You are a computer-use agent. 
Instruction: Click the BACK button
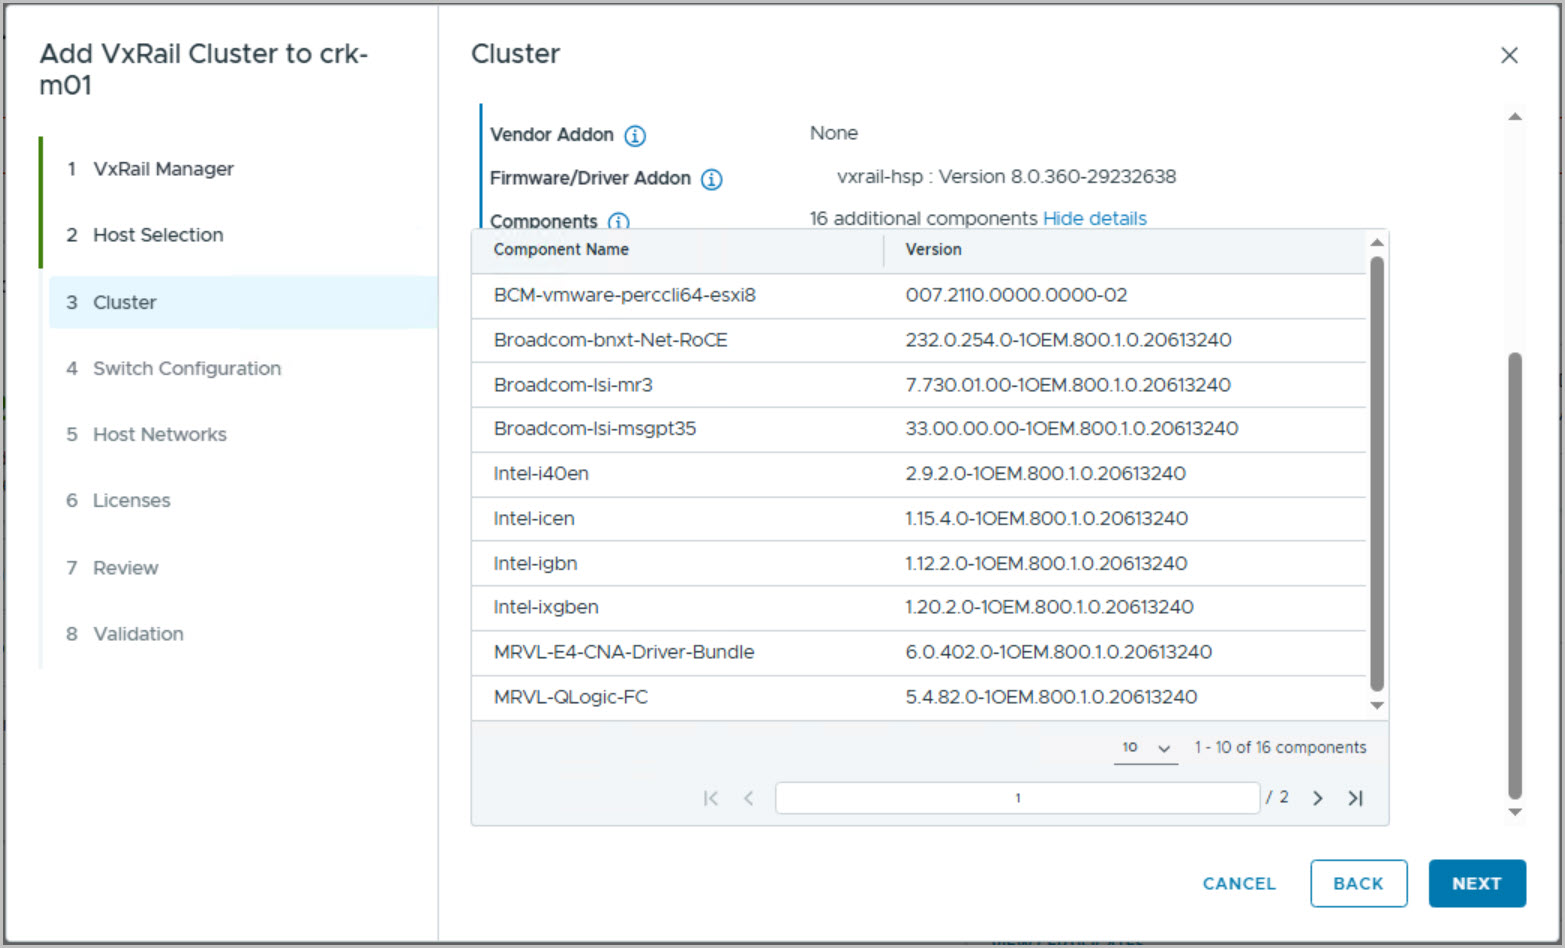click(1358, 884)
